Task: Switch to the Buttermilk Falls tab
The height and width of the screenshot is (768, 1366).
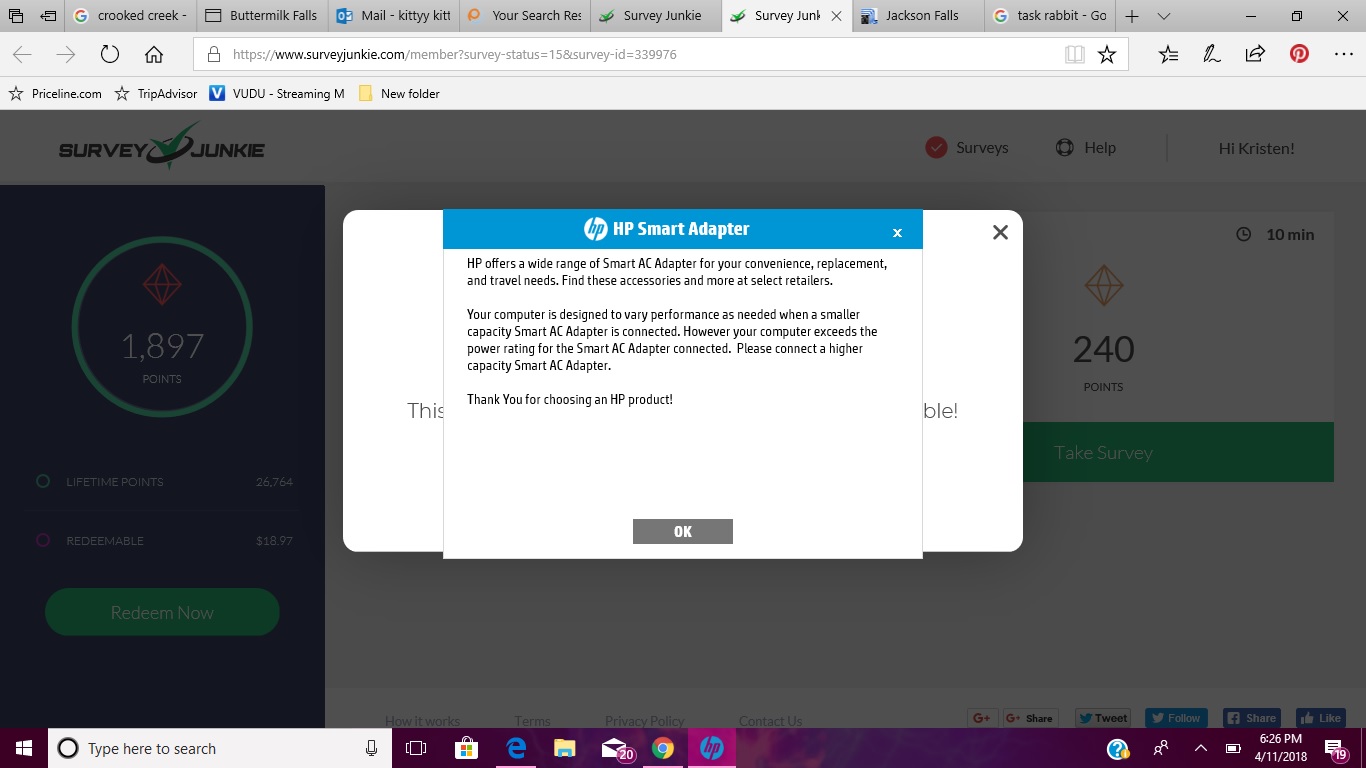Action: (x=262, y=16)
